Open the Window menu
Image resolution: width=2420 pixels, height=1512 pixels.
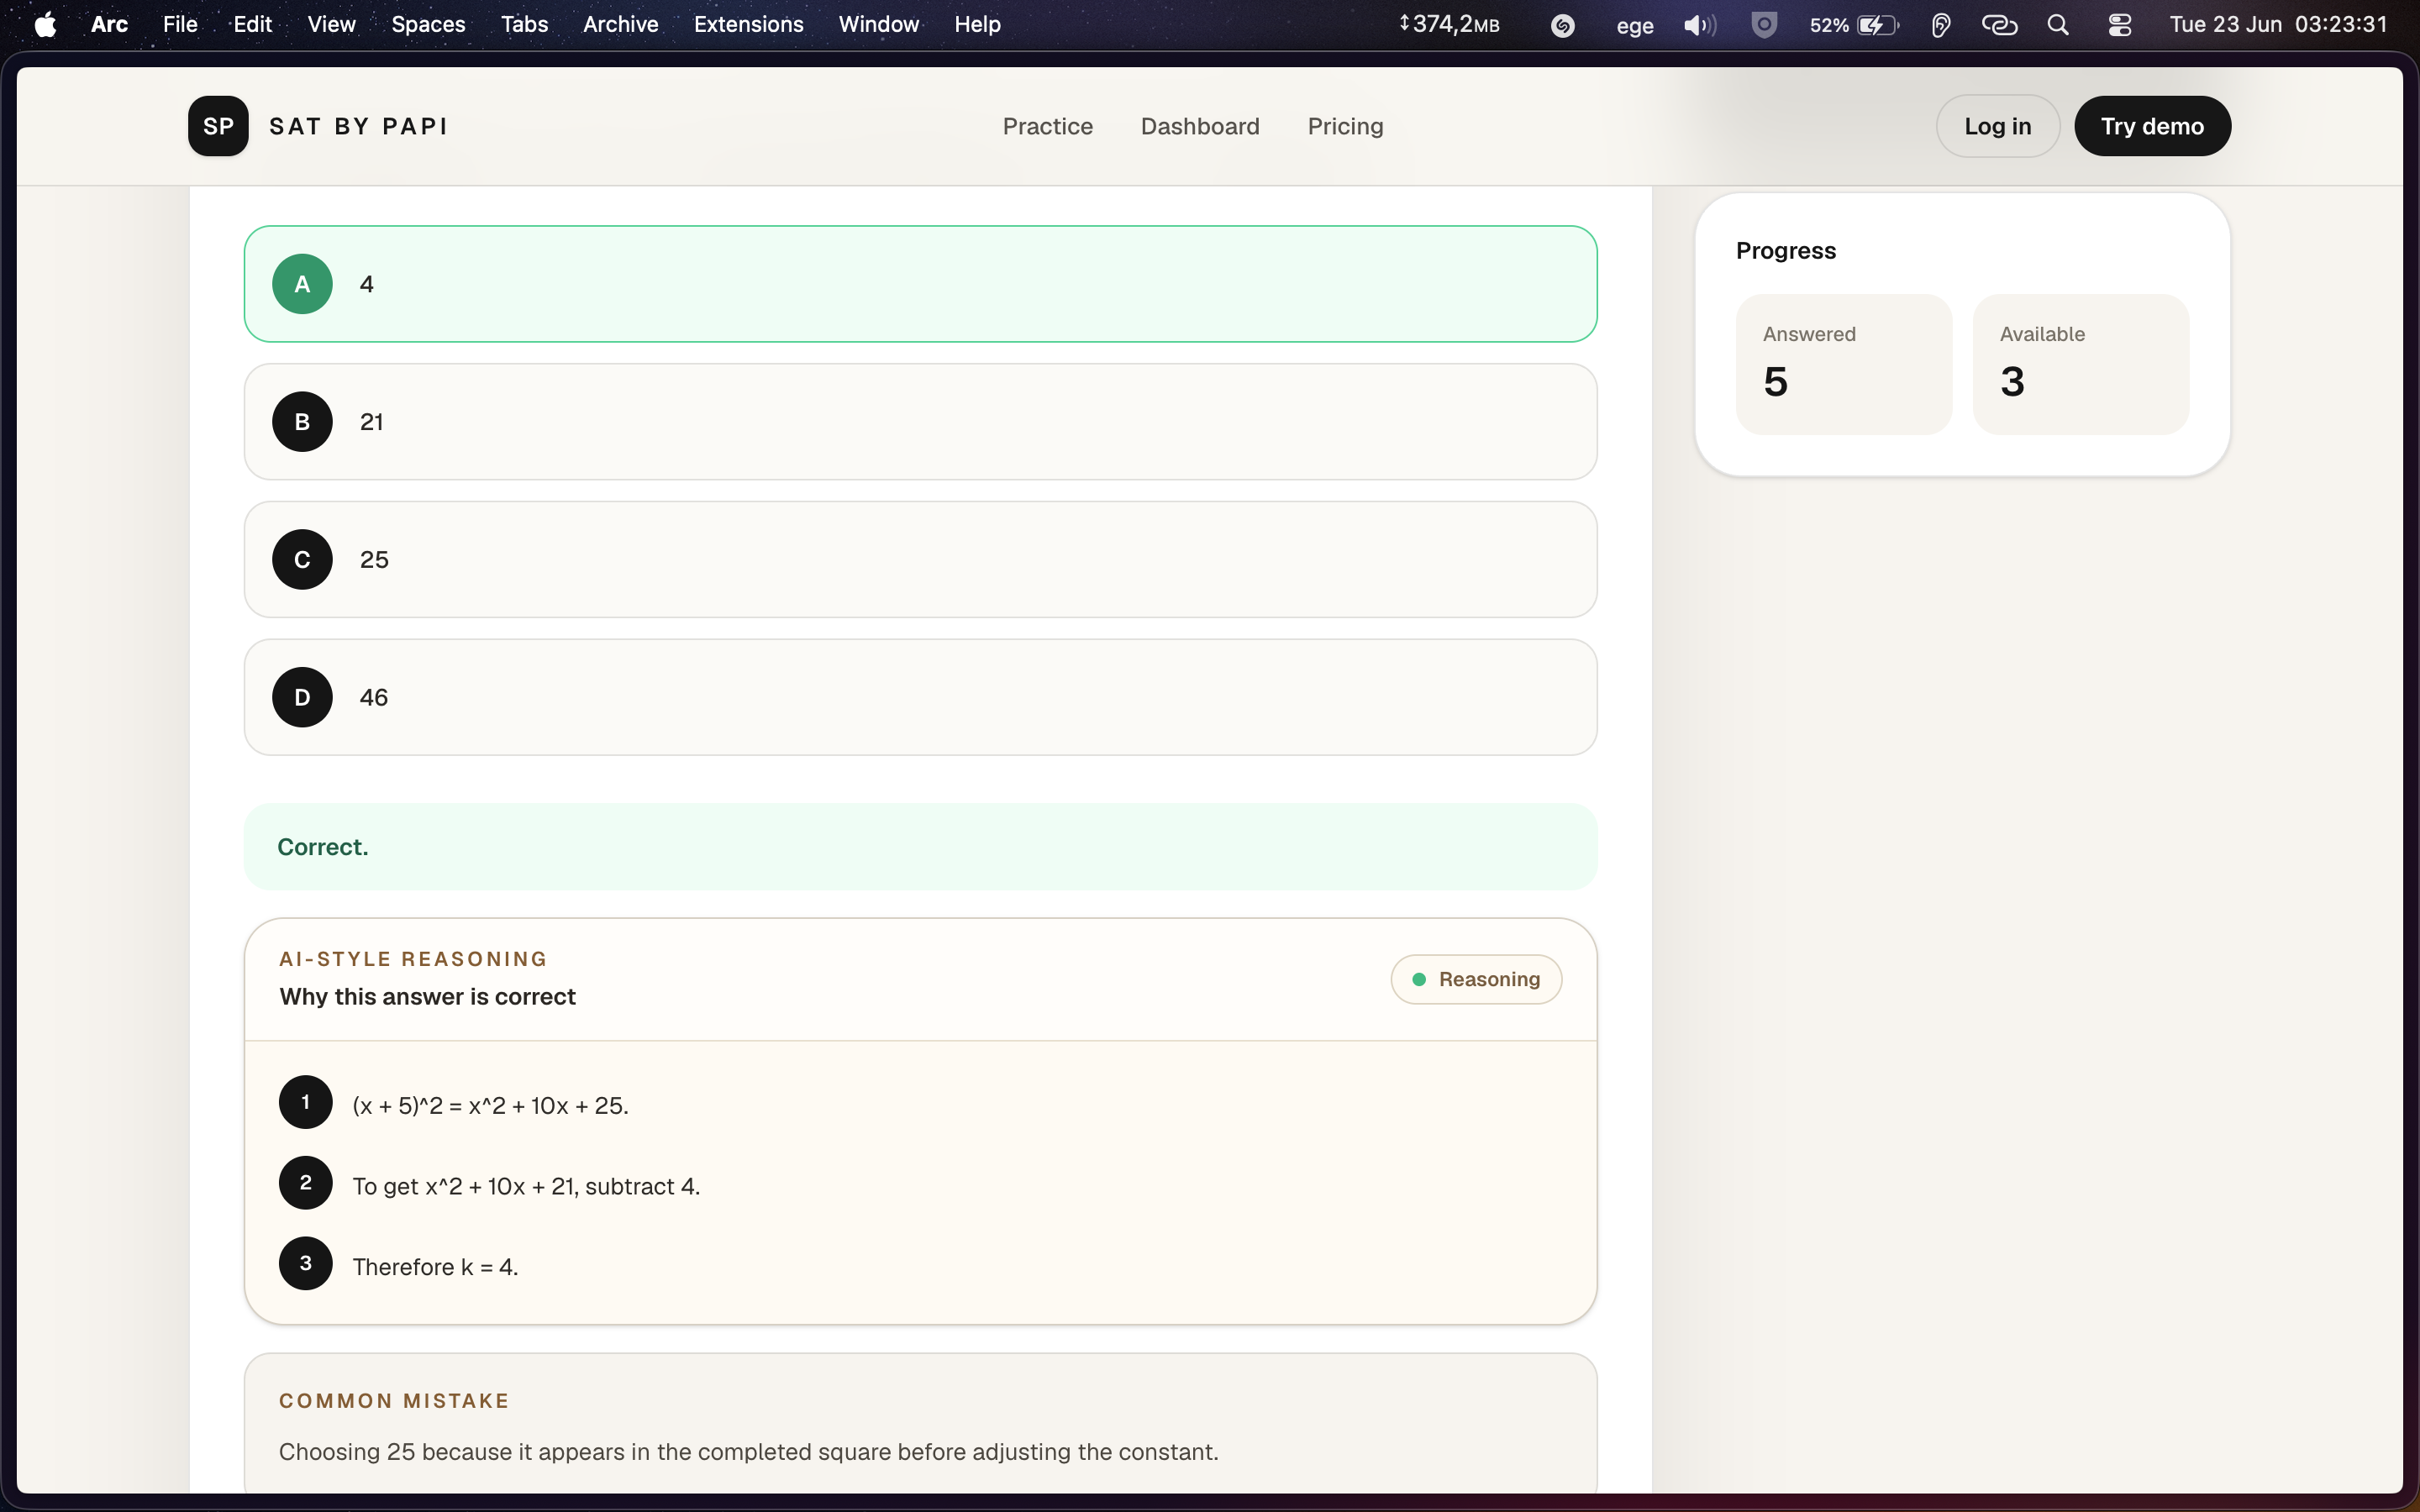(x=878, y=25)
